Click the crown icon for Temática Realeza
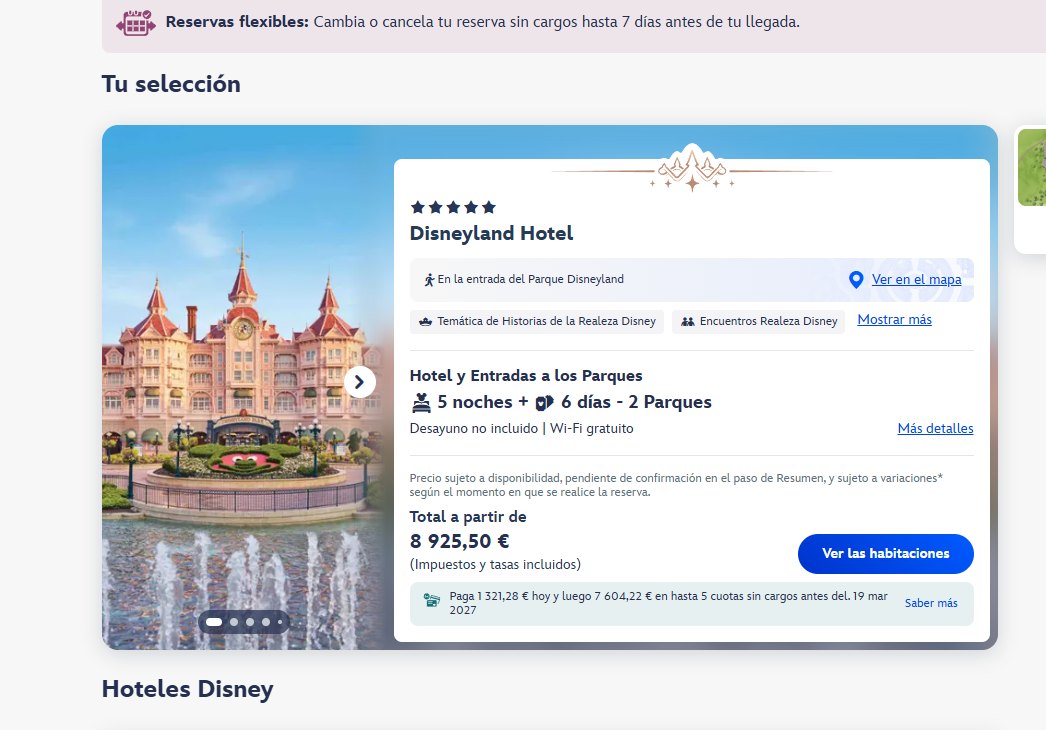 click(x=426, y=322)
